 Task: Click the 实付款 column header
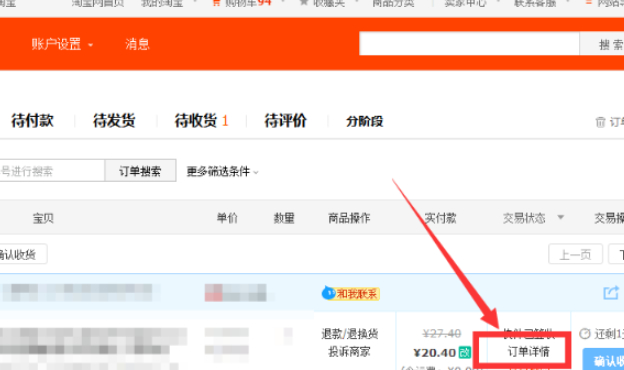click(440, 218)
